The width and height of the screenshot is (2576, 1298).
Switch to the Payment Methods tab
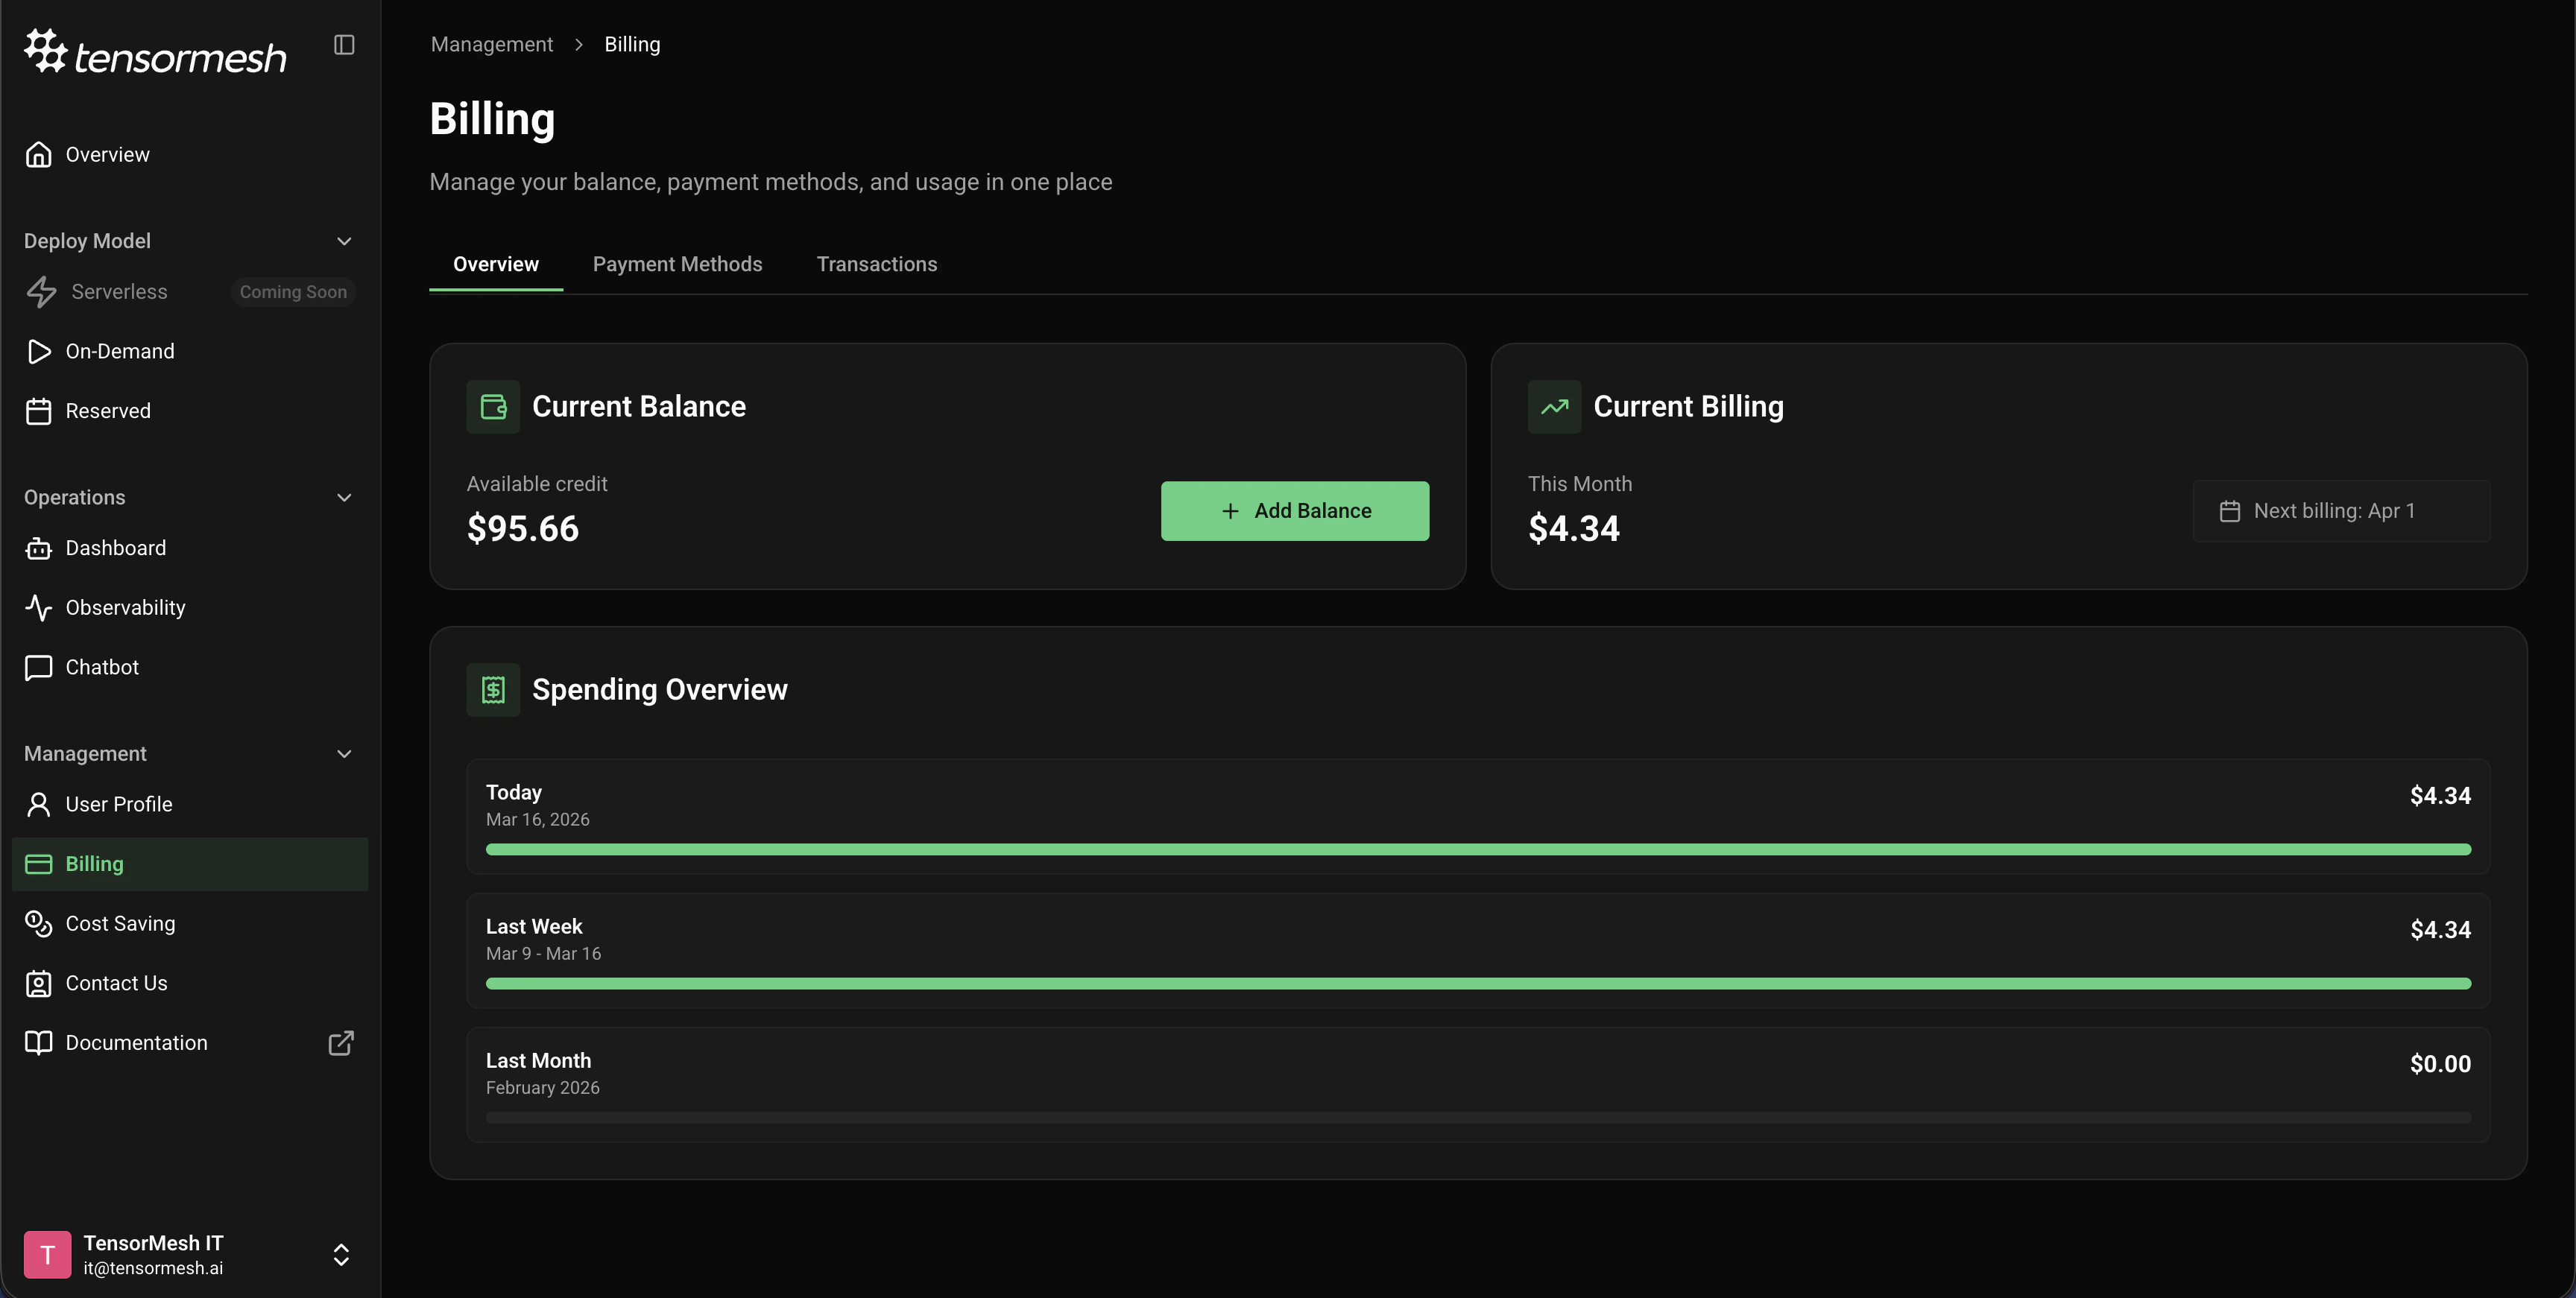tap(677, 264)
